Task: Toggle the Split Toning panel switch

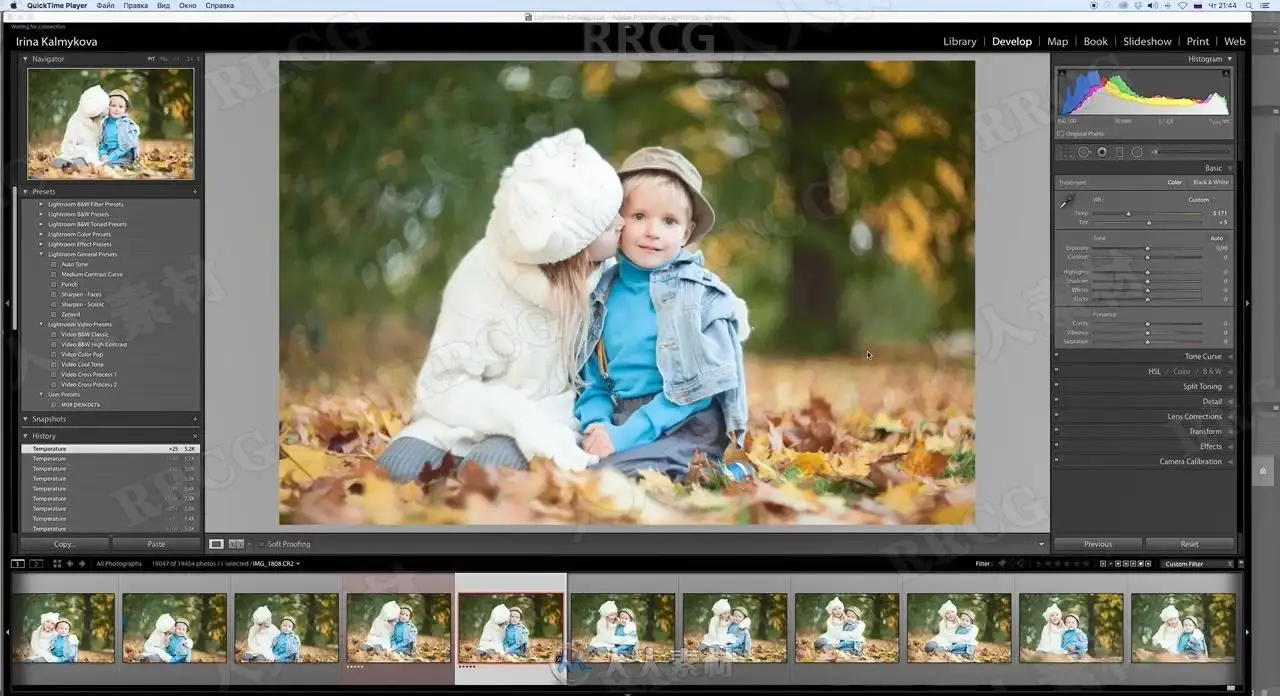Action: [x=1056, y=386]
